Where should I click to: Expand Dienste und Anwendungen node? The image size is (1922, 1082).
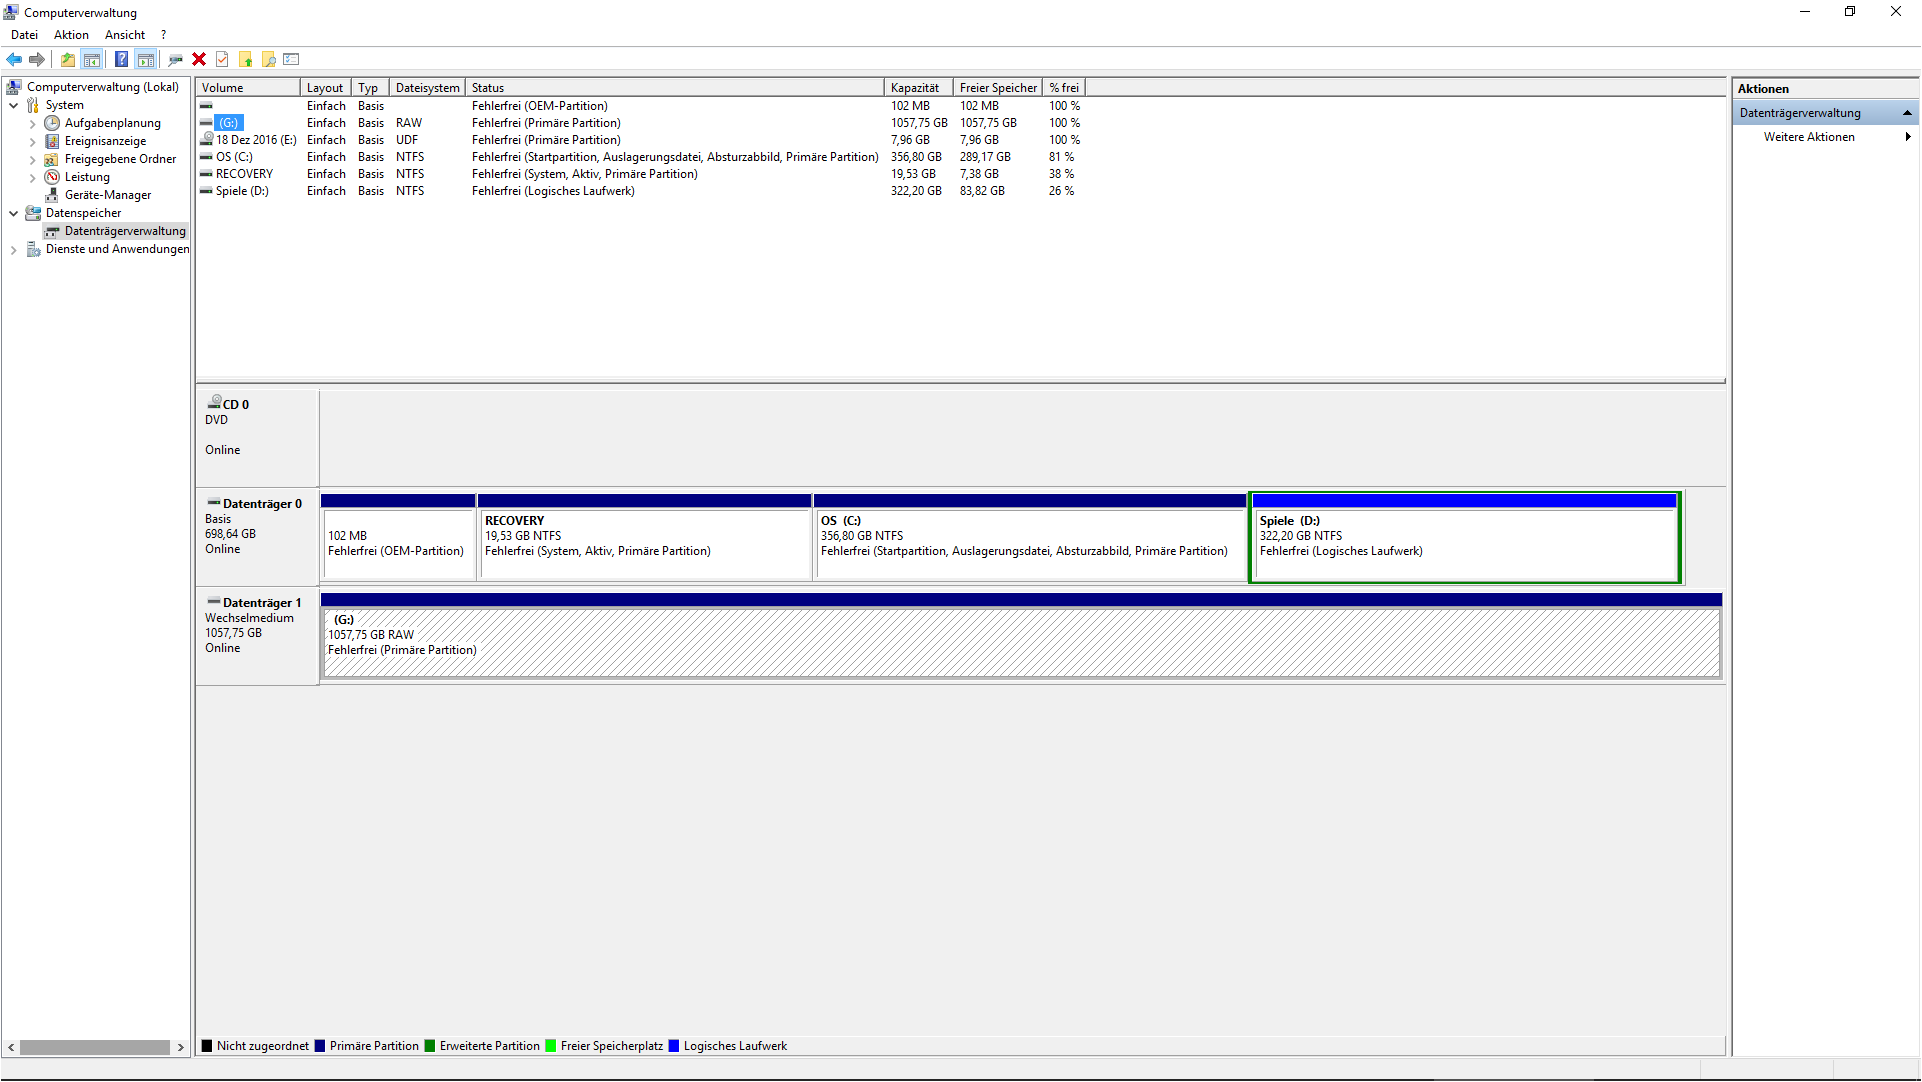pos(14,250)
